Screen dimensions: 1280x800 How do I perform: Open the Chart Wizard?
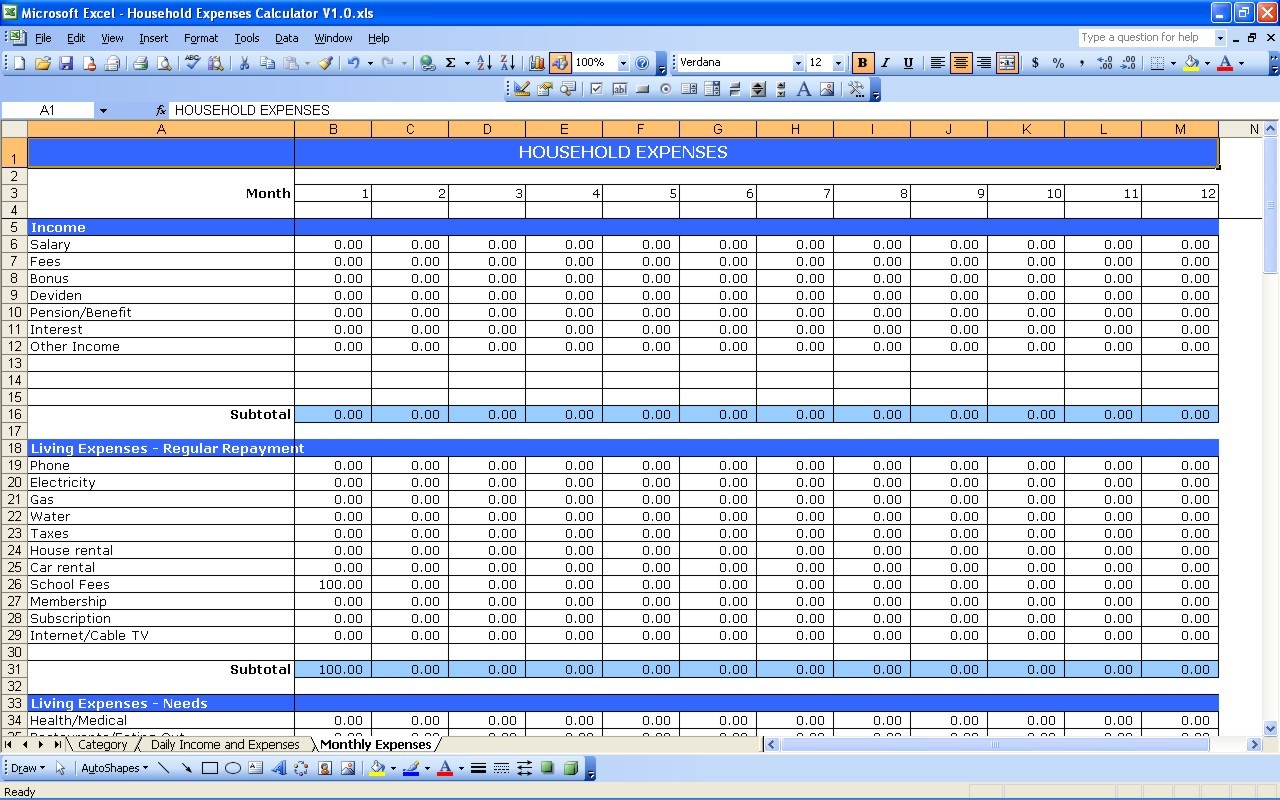pos(536,62)
